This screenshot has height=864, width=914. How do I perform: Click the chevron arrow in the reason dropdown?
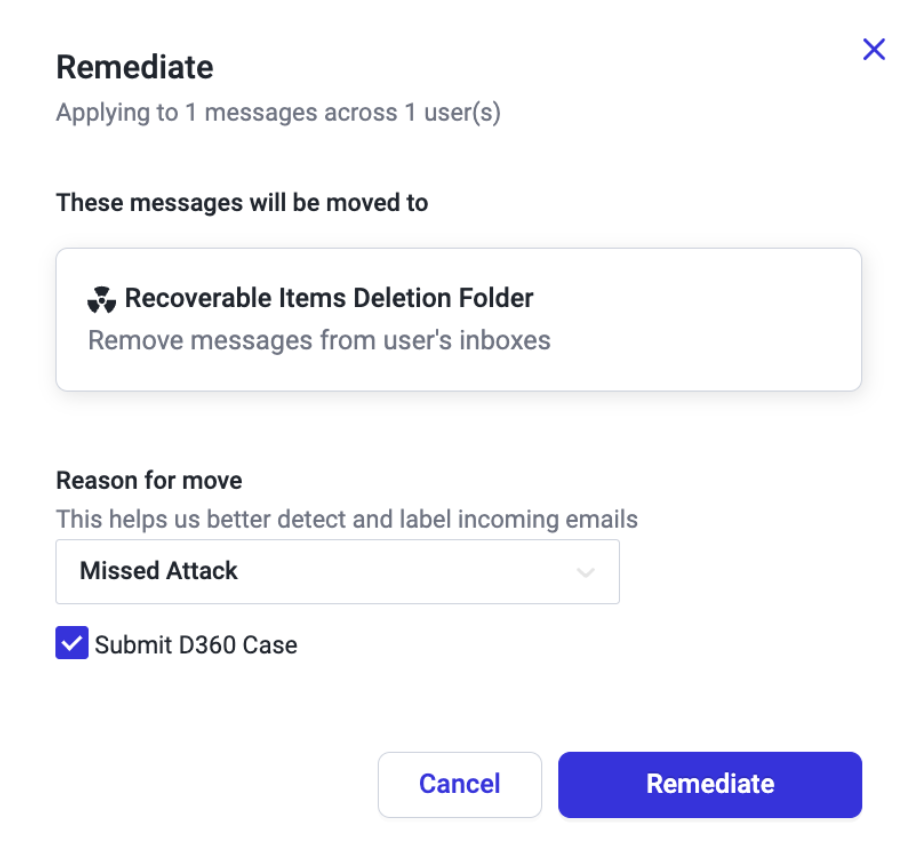(586, 573)
